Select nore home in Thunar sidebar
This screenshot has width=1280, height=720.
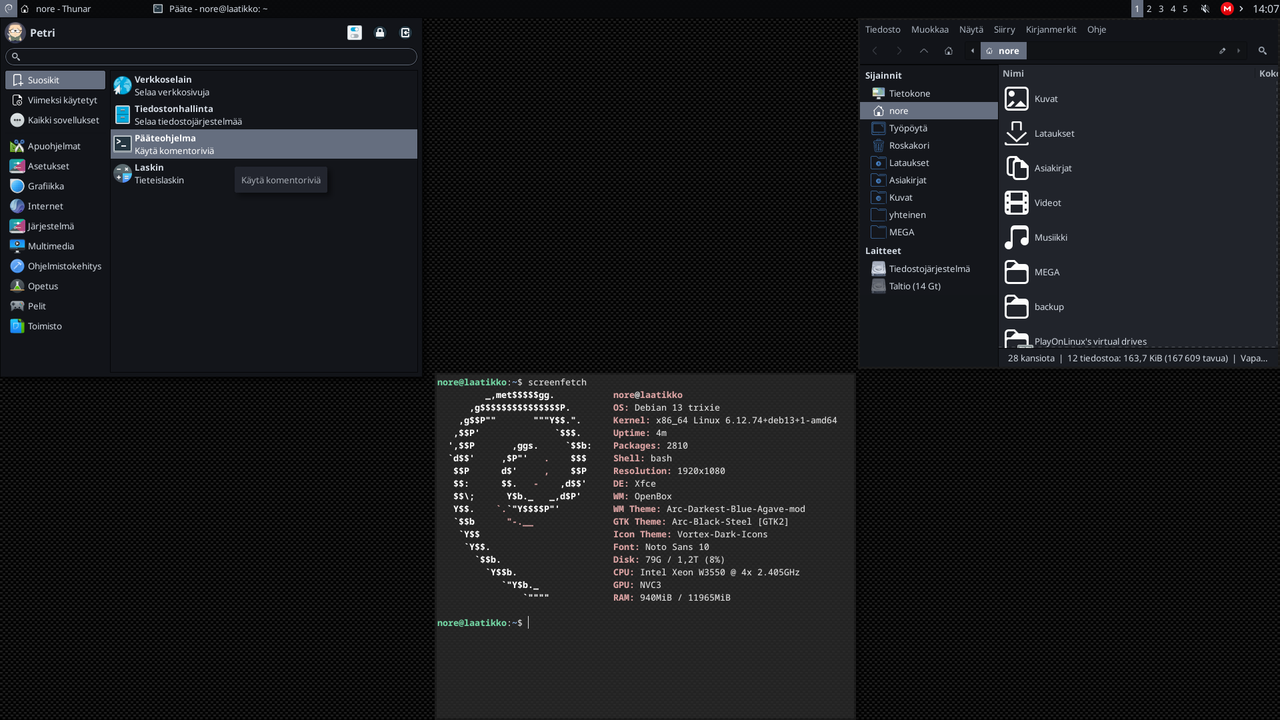[929, 111]
